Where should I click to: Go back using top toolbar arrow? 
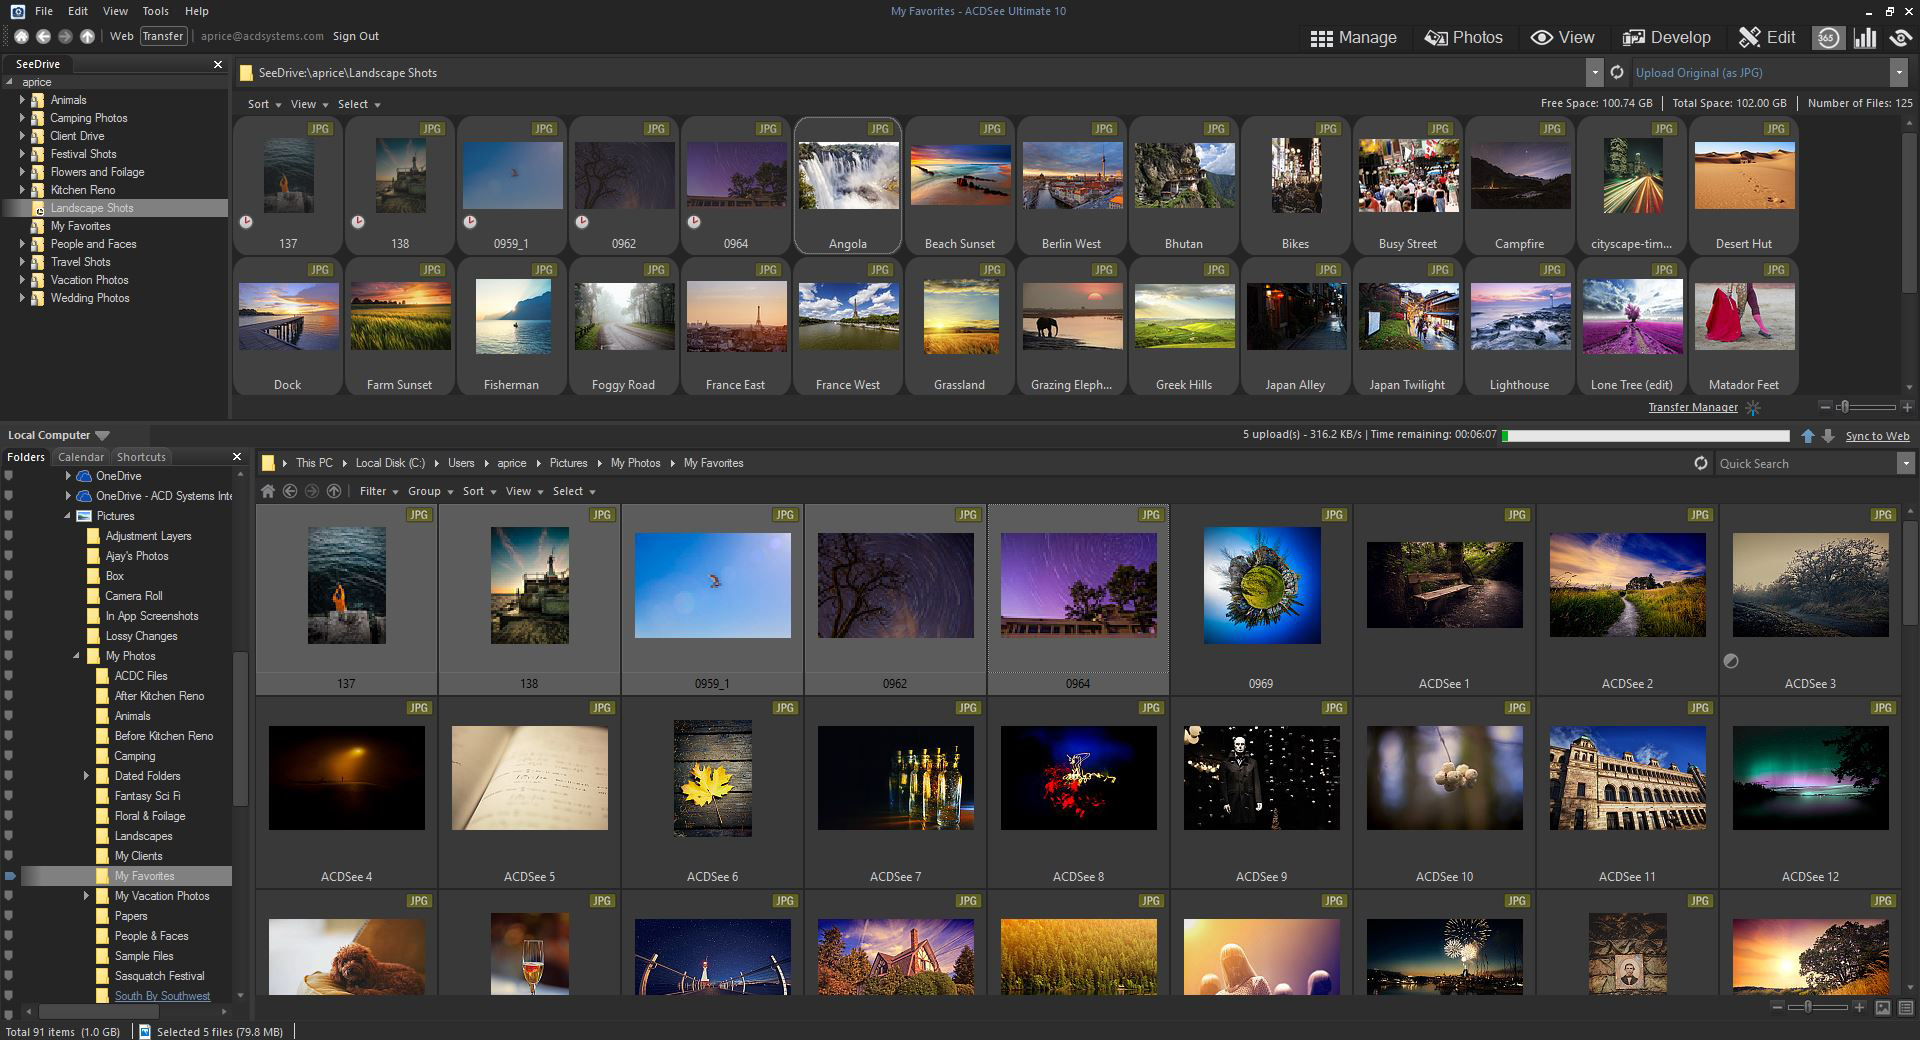[x=43, y=36]
